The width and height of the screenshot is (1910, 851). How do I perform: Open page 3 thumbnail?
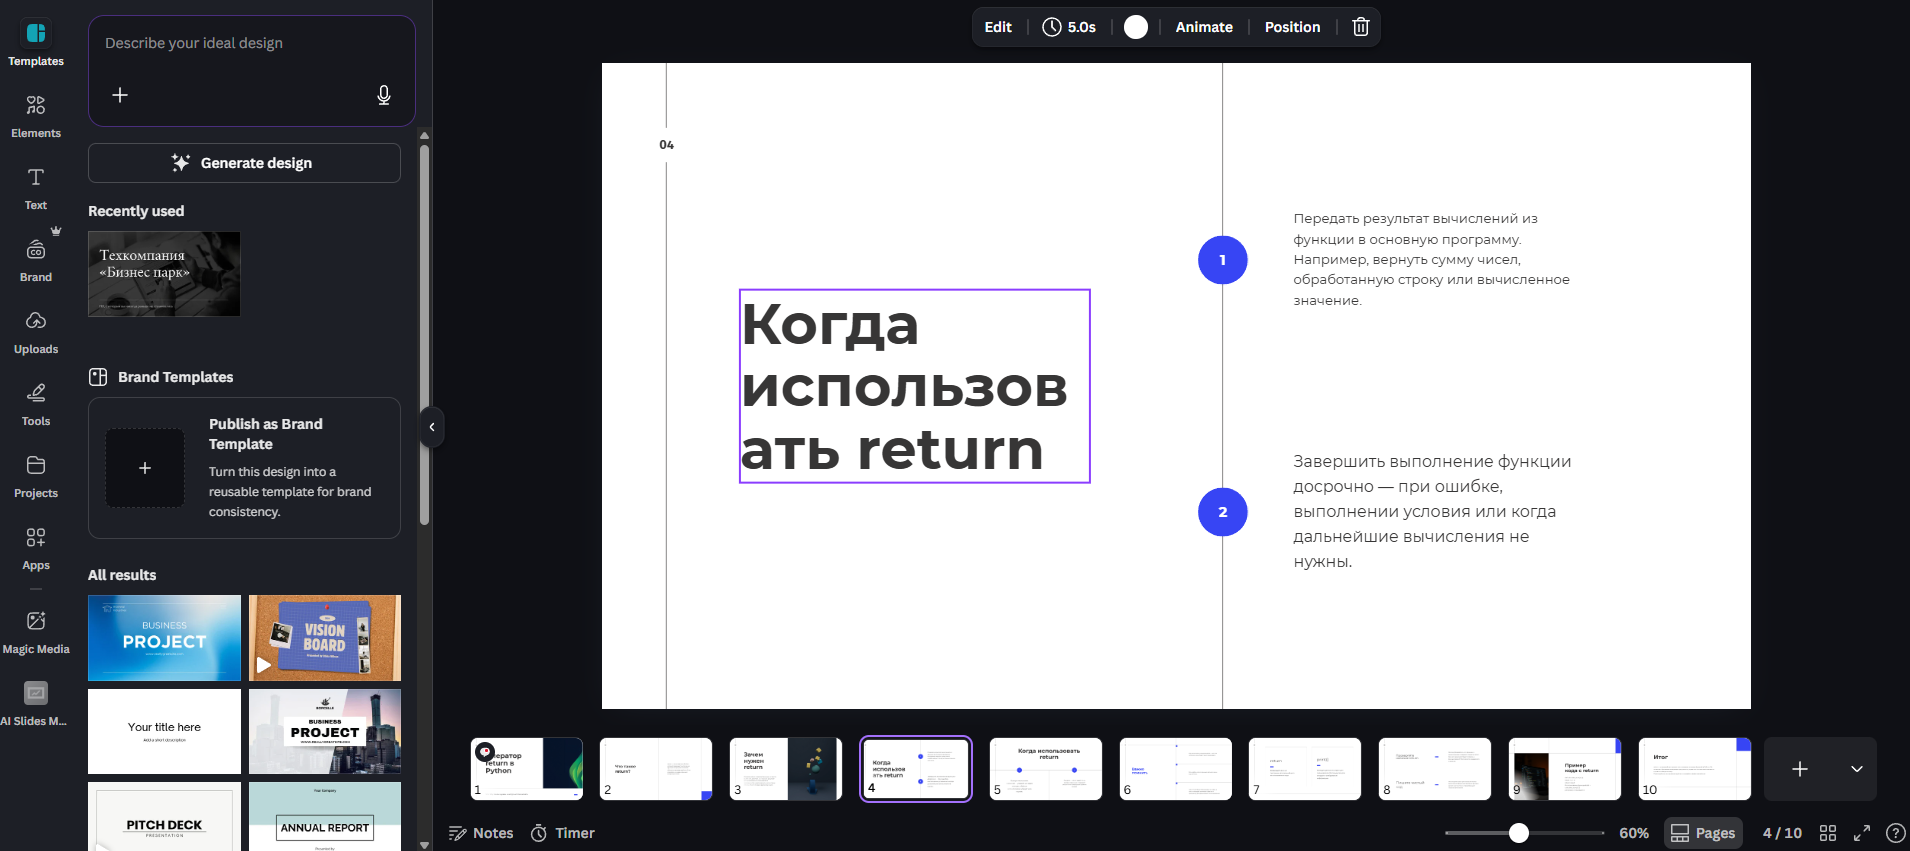pyautogui.click(x=786, y=769)
